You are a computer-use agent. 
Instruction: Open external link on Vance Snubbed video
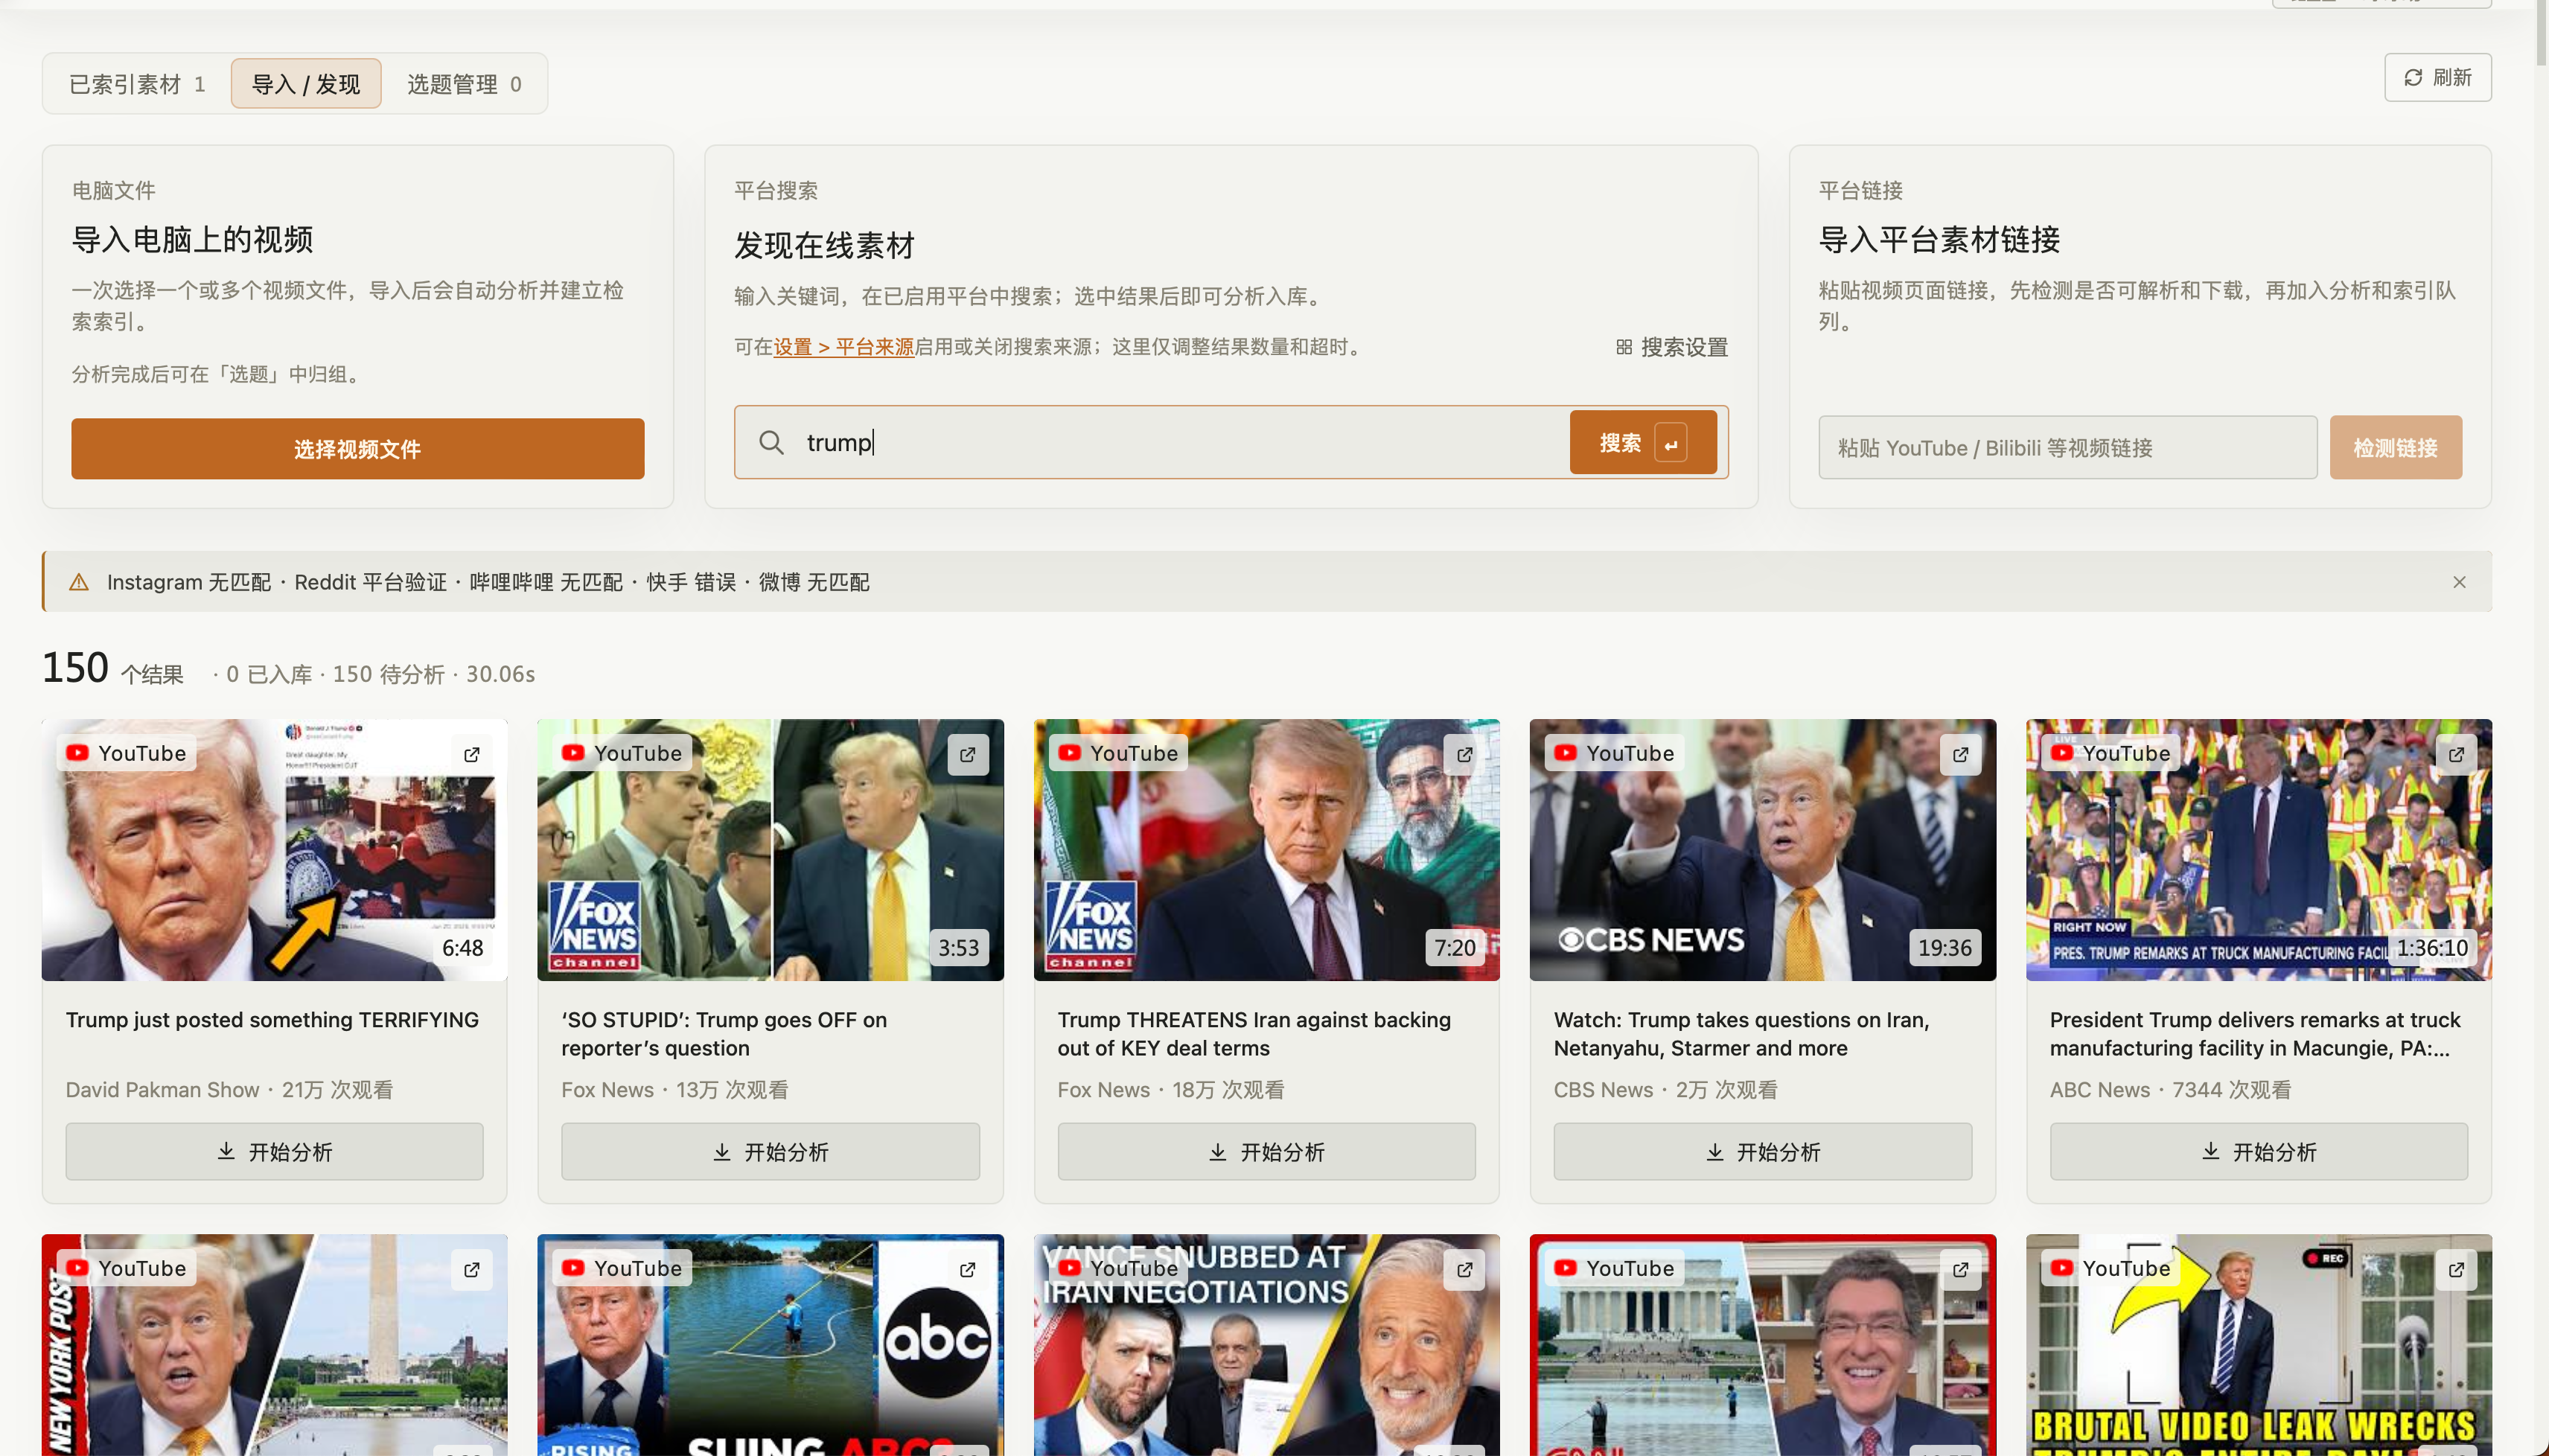[x=1464, y=1270]
